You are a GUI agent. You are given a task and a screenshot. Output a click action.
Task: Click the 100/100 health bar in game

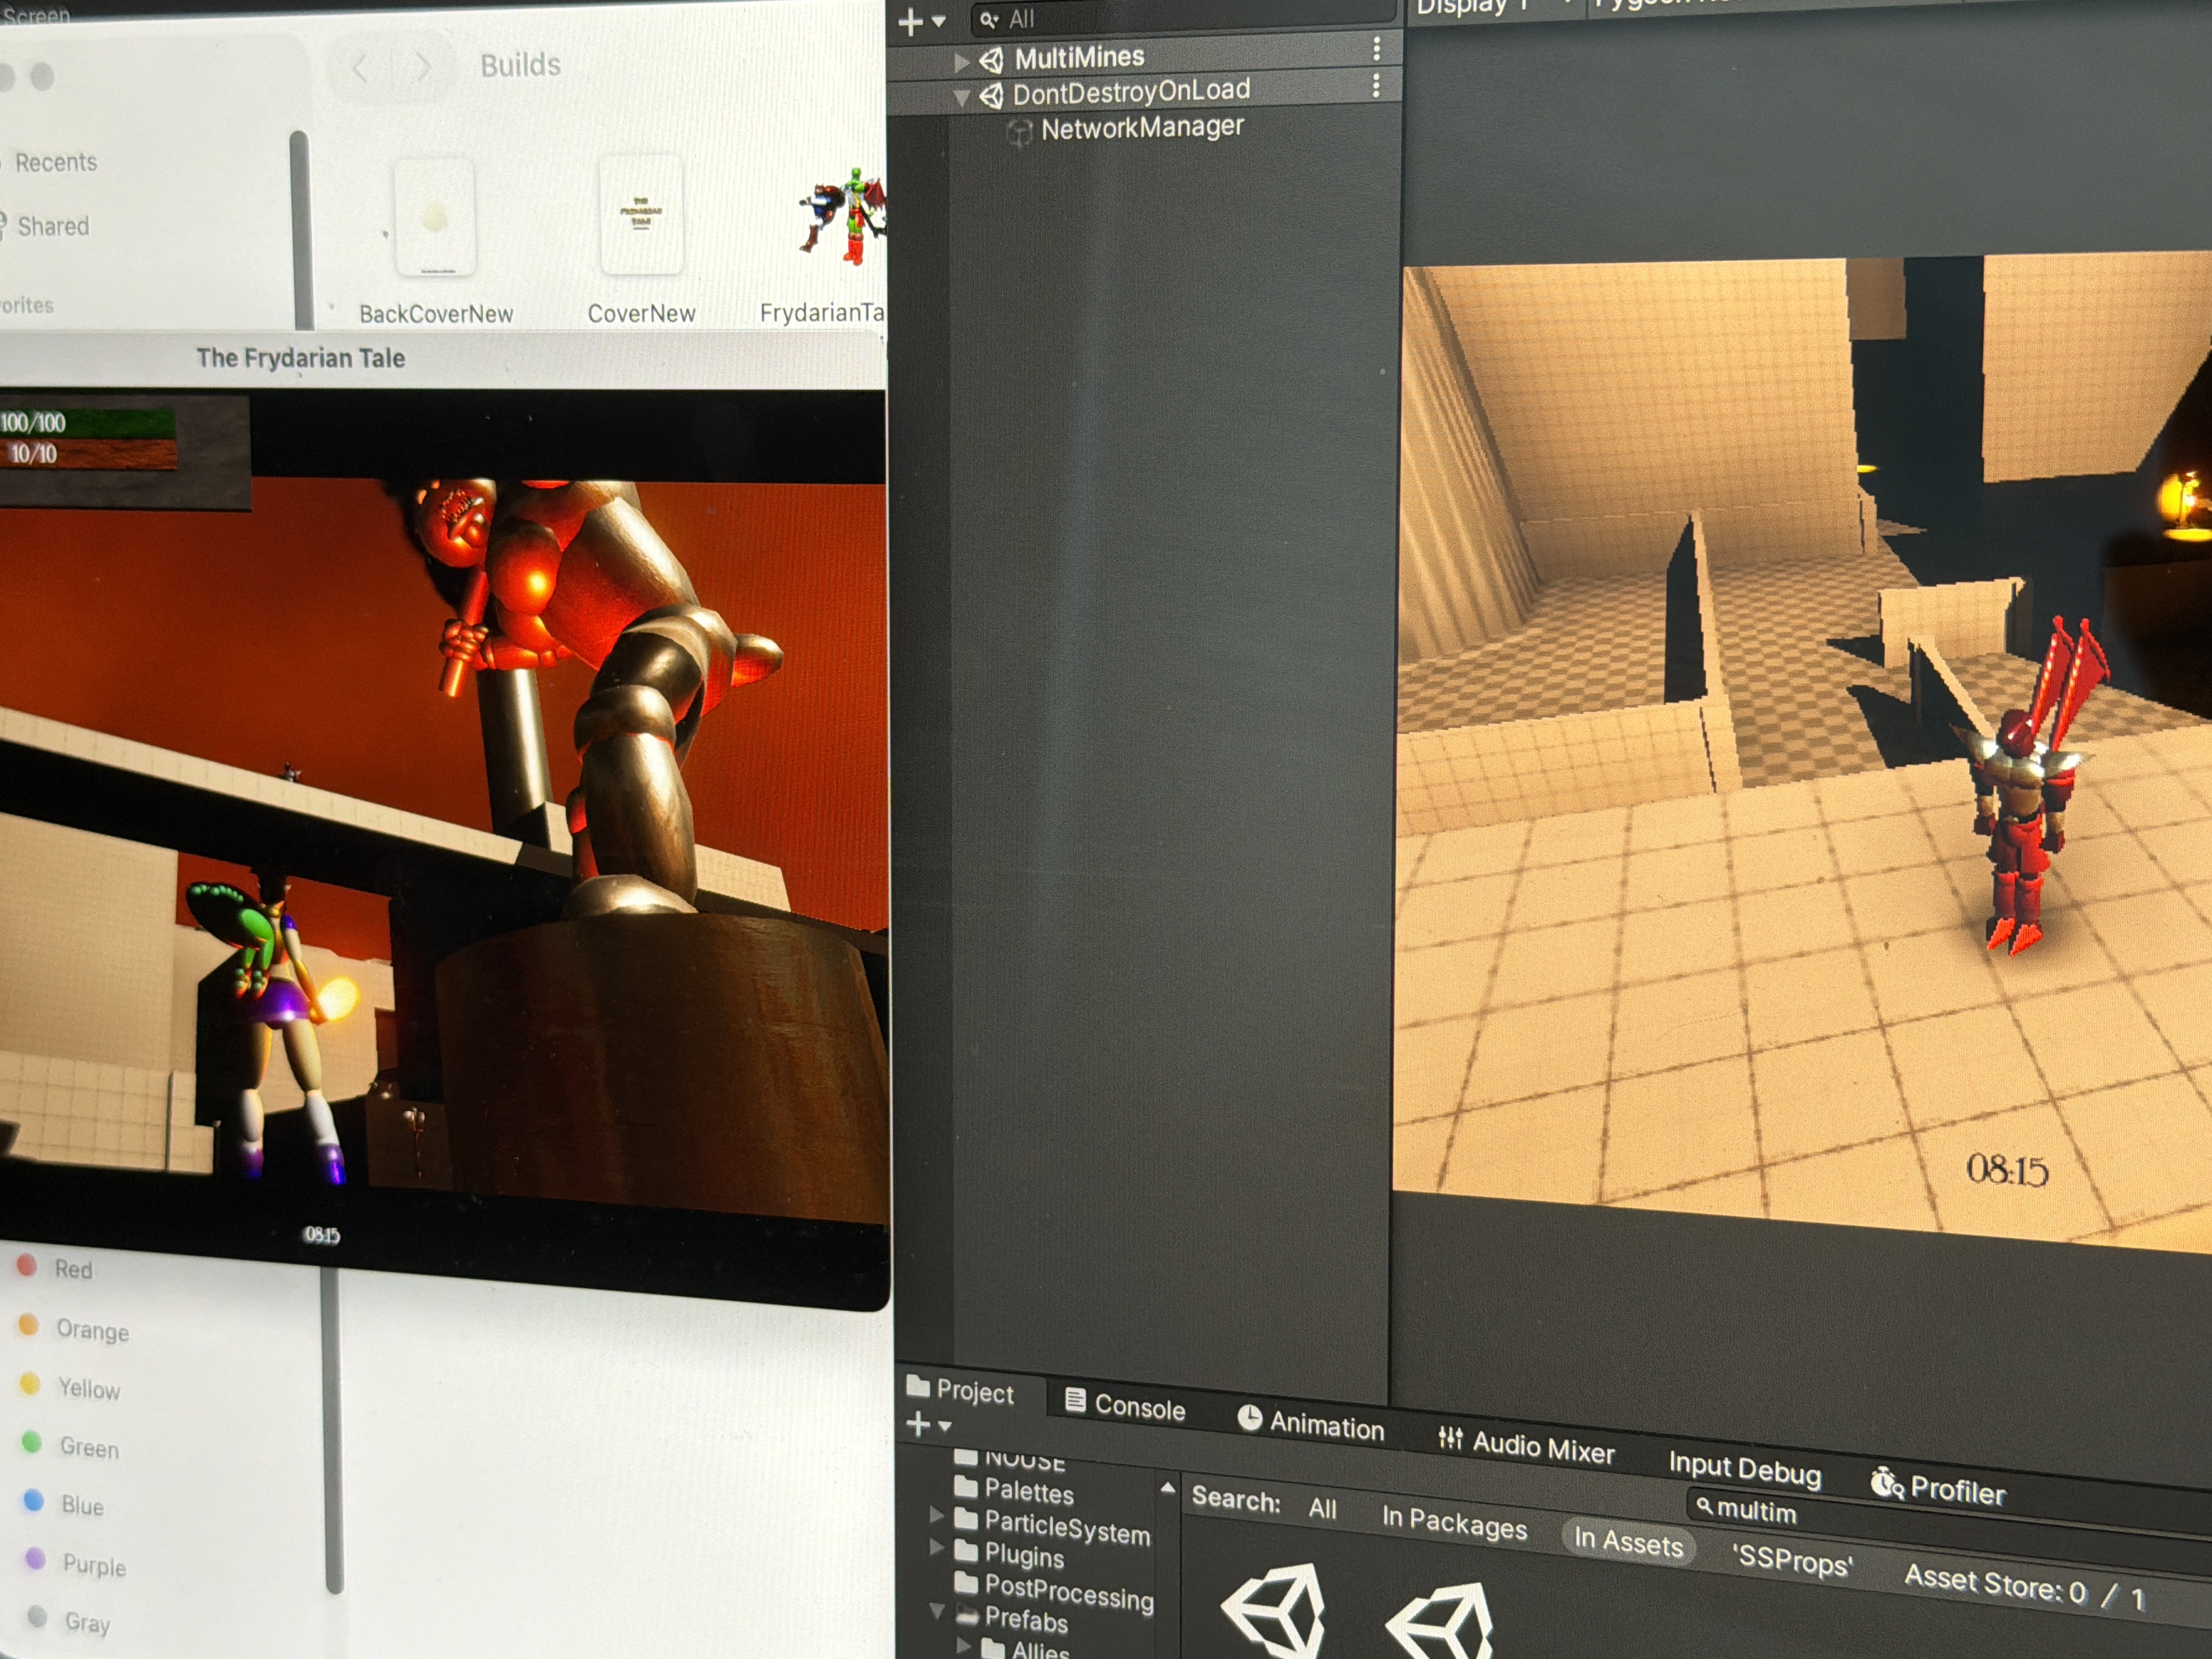coord(87,423)
